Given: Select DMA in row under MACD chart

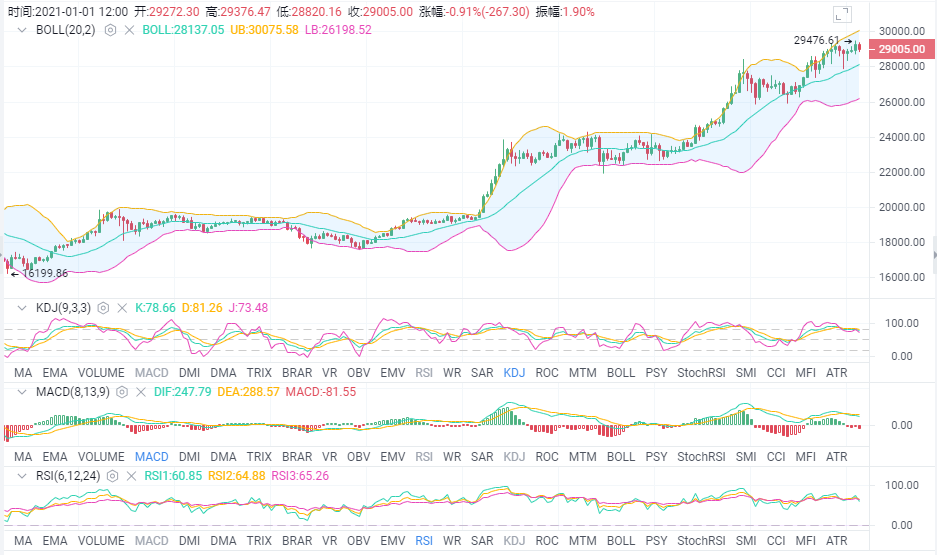Looking at the screenshot, I should (x=223, y=457).
